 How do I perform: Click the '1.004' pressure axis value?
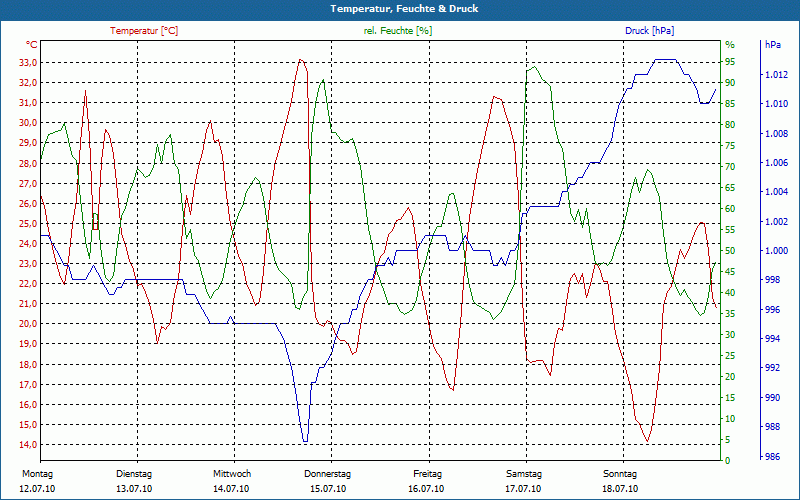[776, 192]
